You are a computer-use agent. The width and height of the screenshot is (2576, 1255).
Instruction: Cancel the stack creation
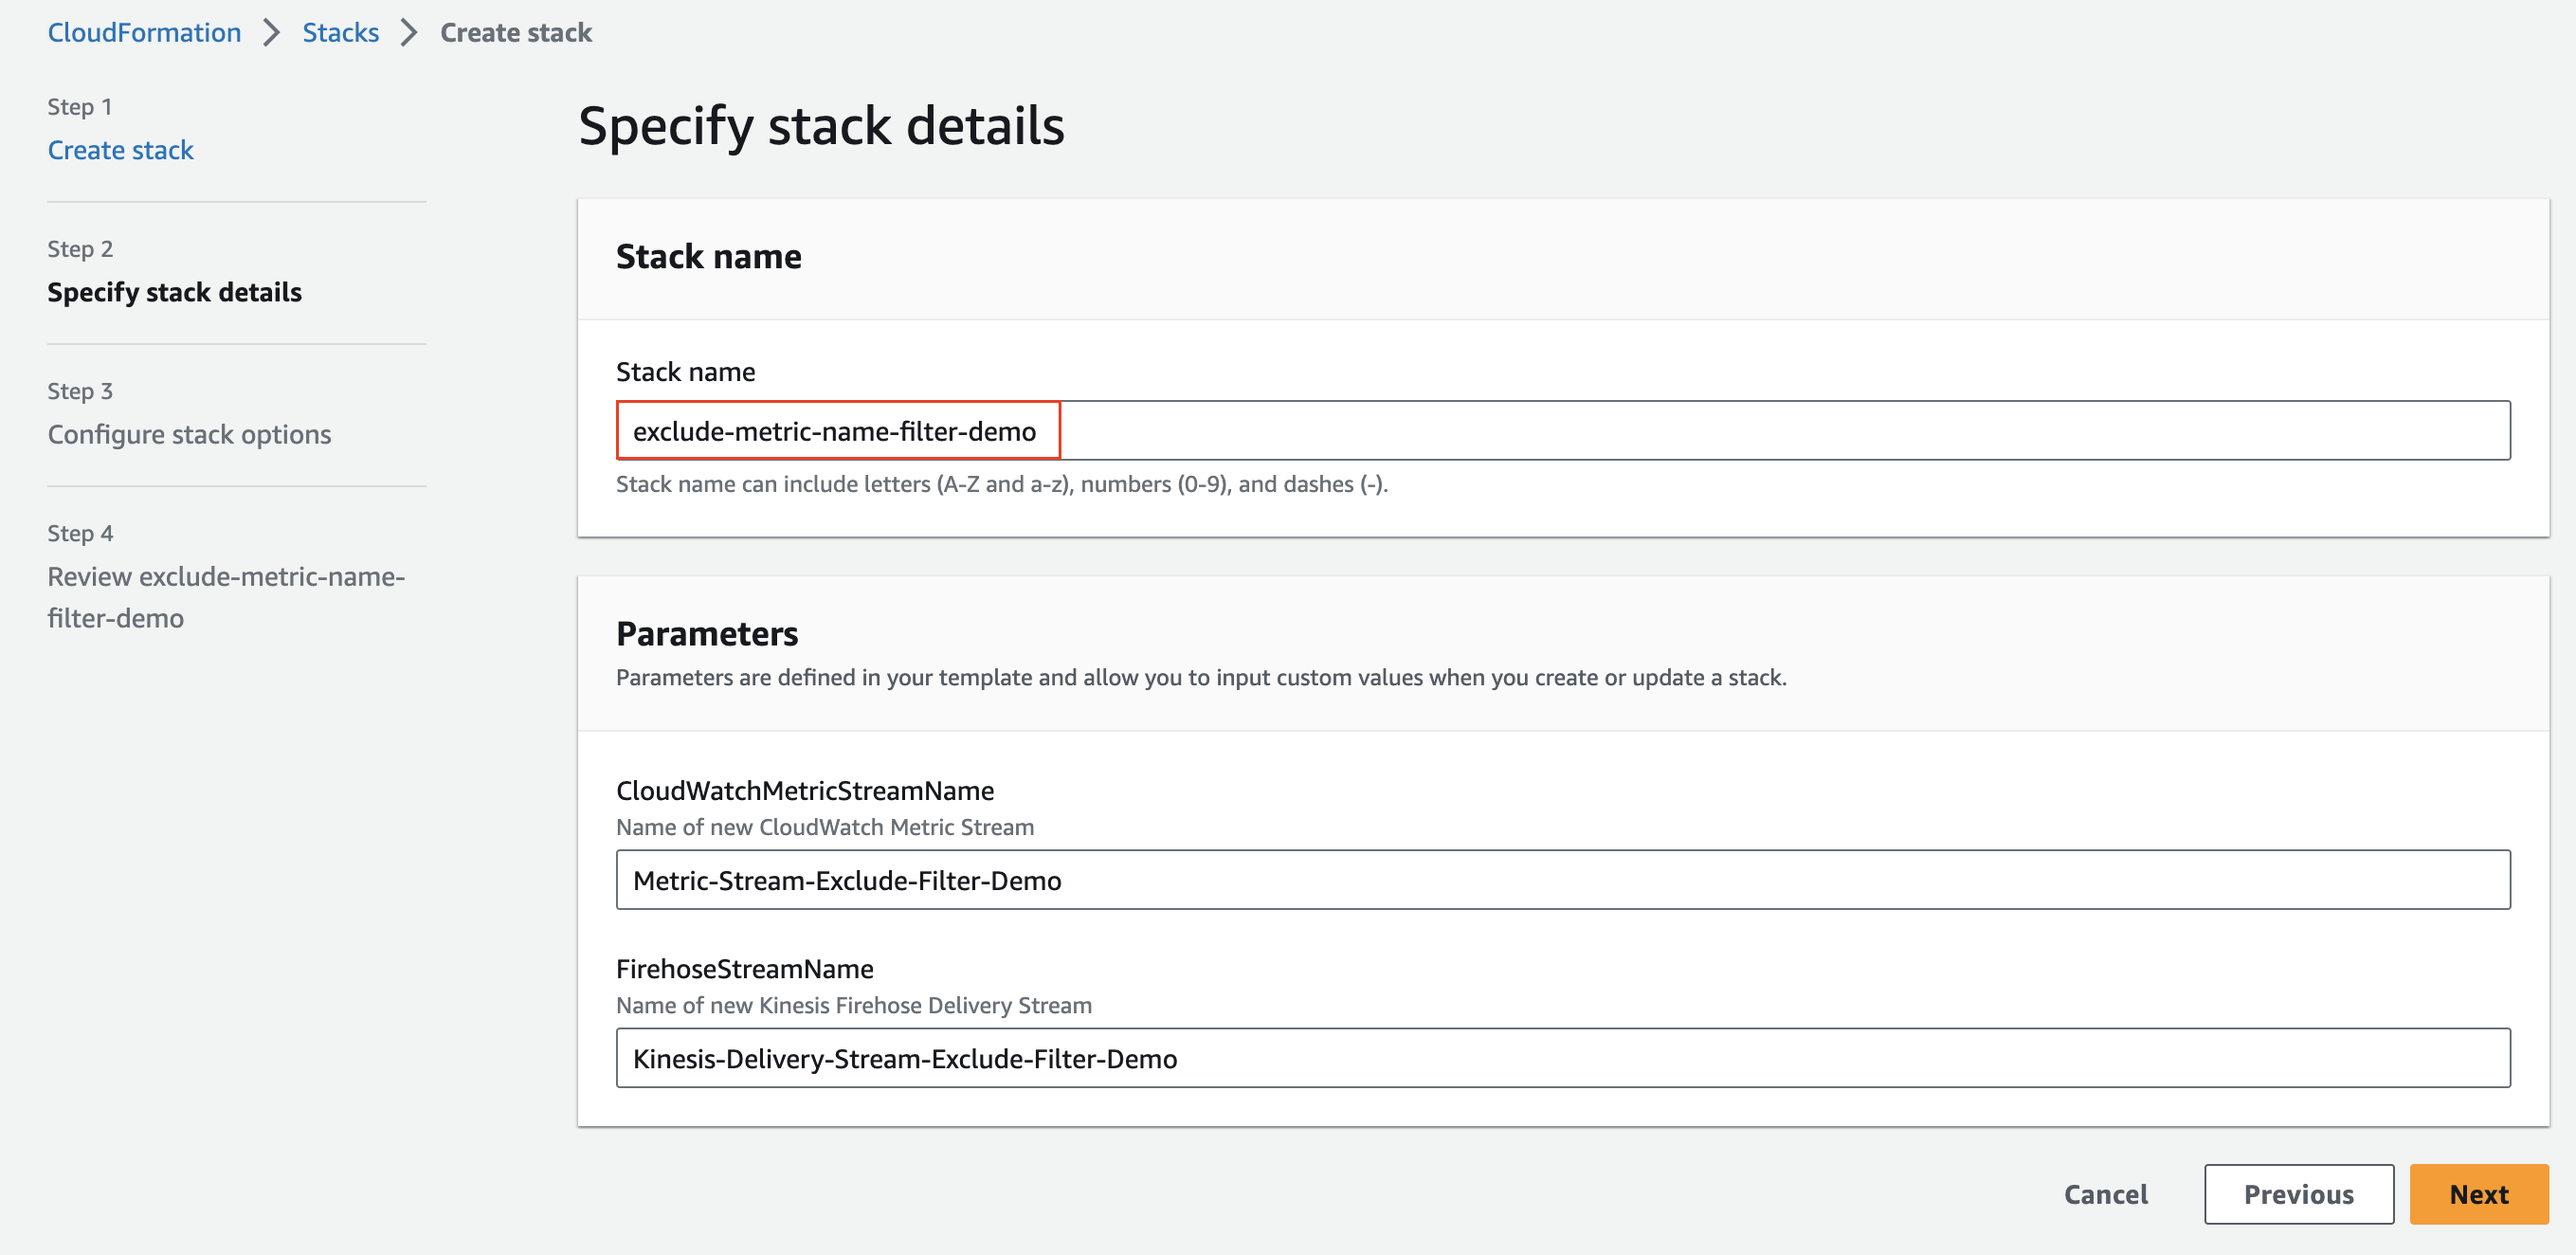coord(2105,1194)
